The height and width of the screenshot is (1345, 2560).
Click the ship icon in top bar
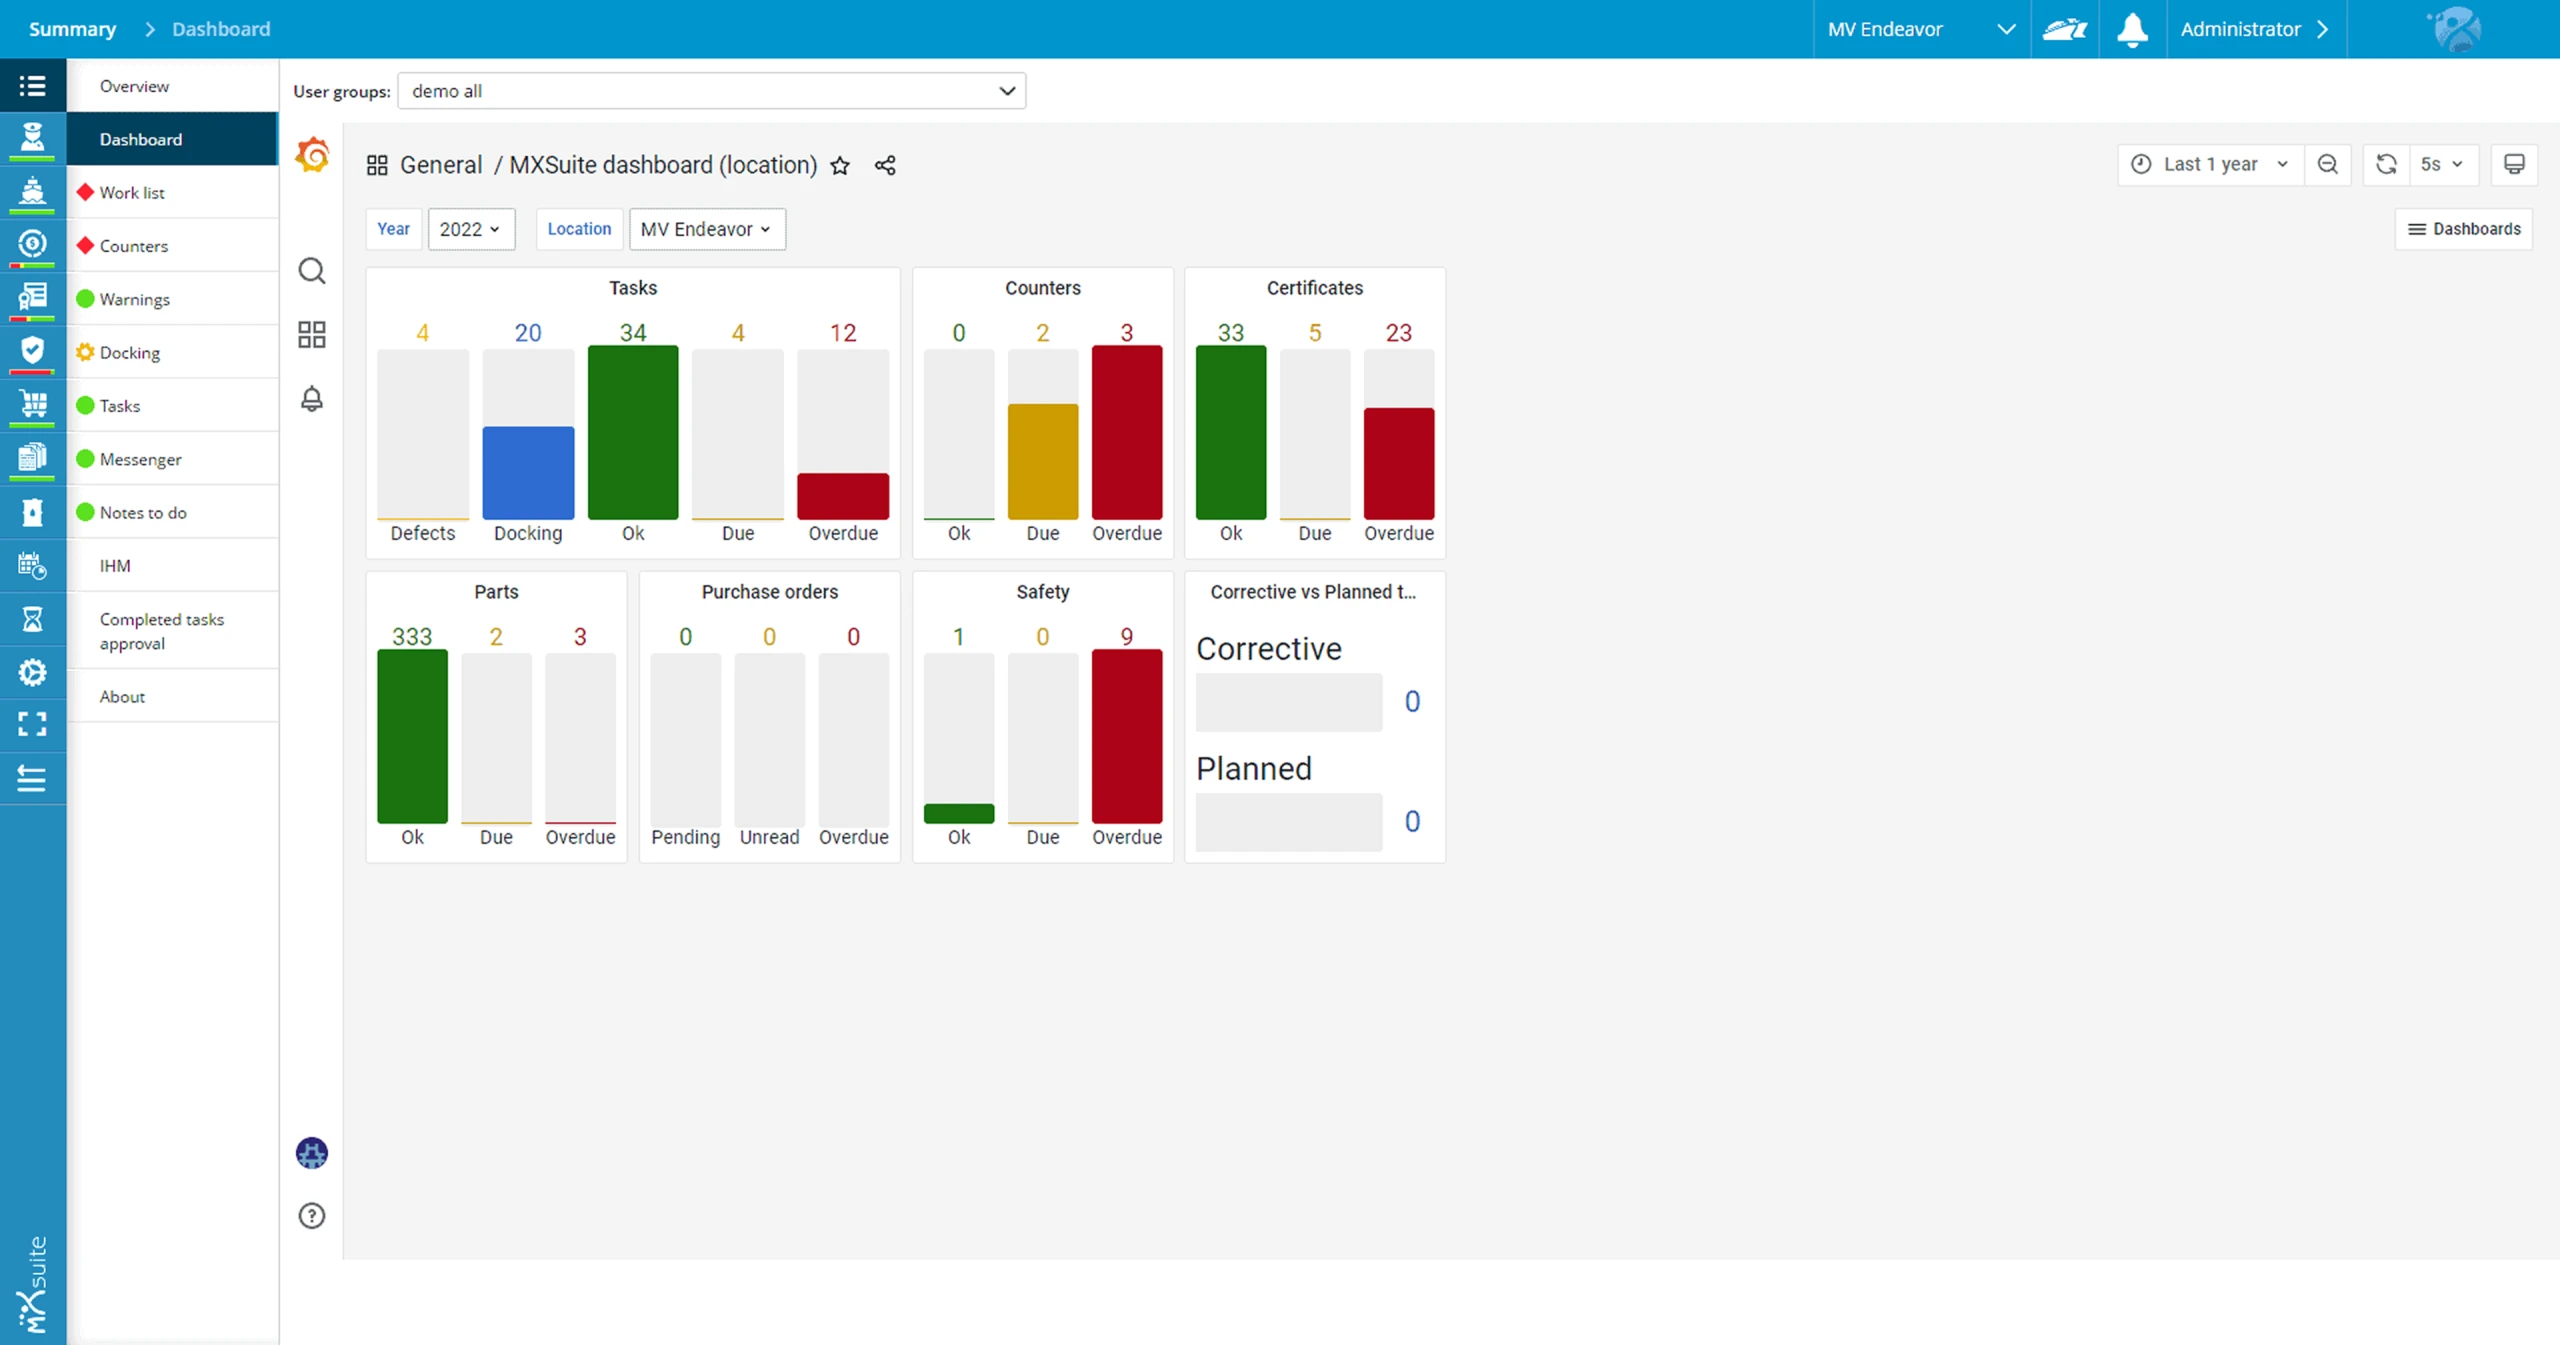2064,29
